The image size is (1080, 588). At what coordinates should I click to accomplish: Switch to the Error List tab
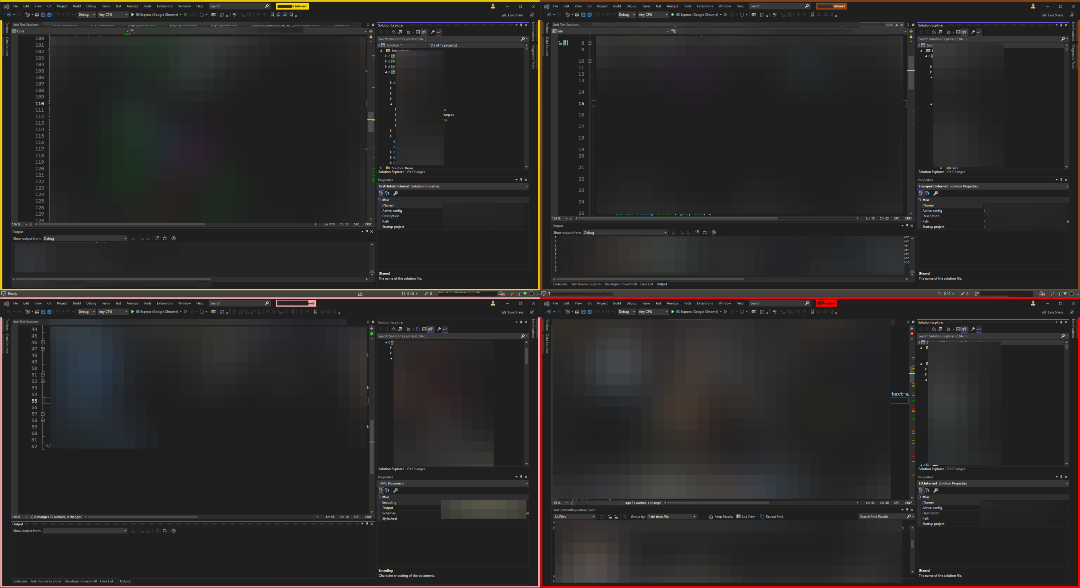pos(106,578)
